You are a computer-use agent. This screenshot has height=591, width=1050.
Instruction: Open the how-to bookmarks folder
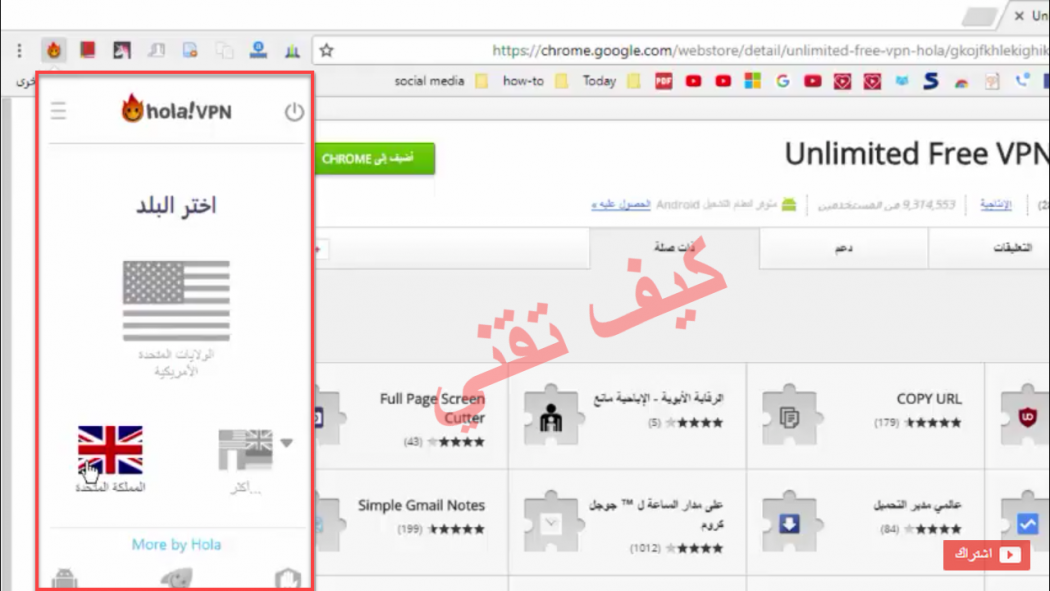pos(535,81)
